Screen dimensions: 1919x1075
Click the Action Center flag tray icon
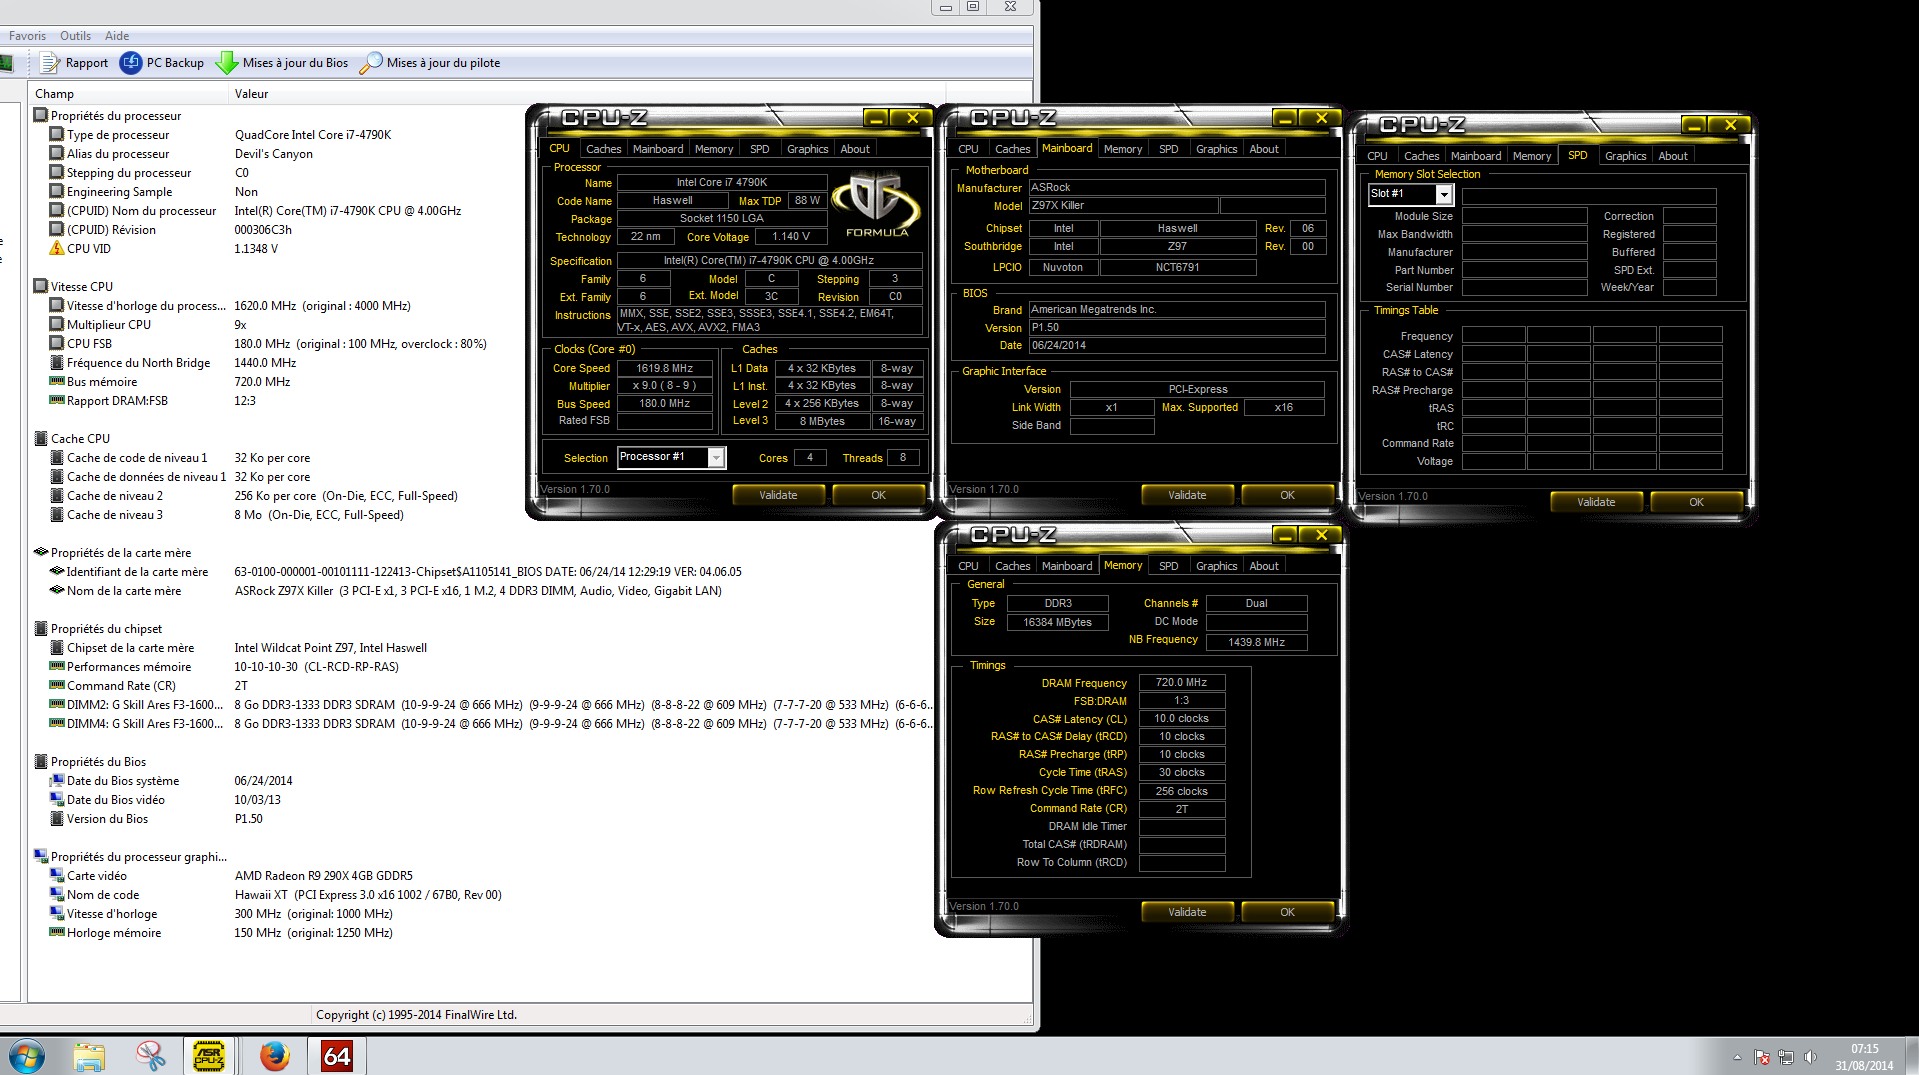(x=1762, y=1057)
